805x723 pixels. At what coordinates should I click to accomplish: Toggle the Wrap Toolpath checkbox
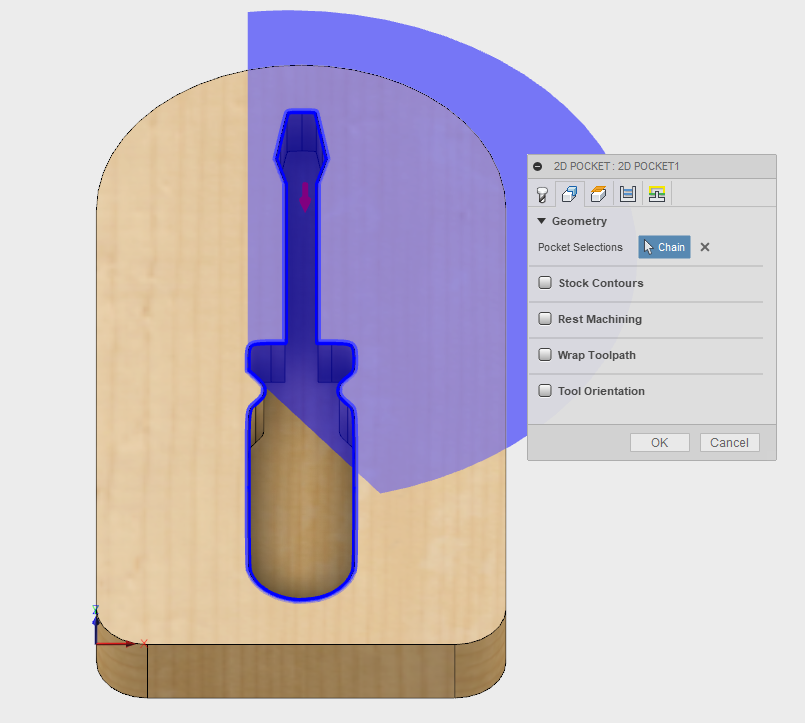coord(545,354)
